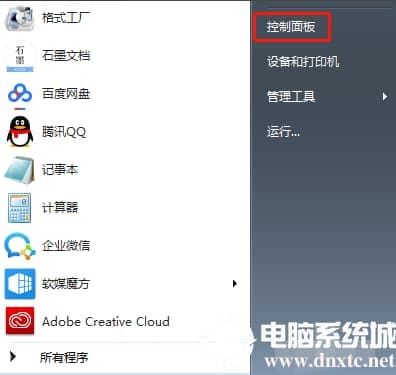Open the Adobe Creative Cloud red icon
Viewport: 396px width, 375px height.
(x=20, y=321)
